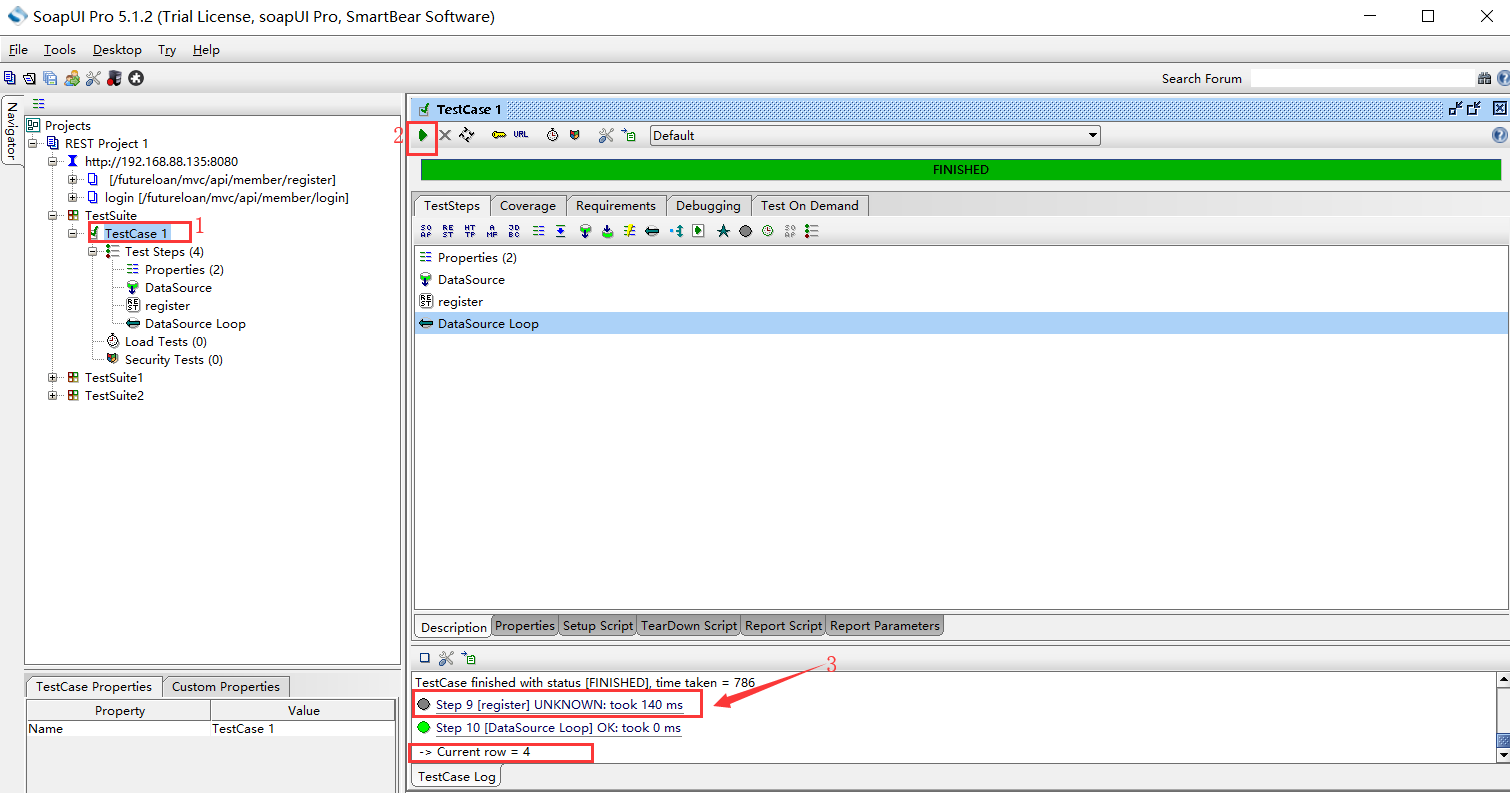Collapse the TestSuite node in navigator
The image size is (1510, 793).
pyautogui.click(x=54, y=216)
